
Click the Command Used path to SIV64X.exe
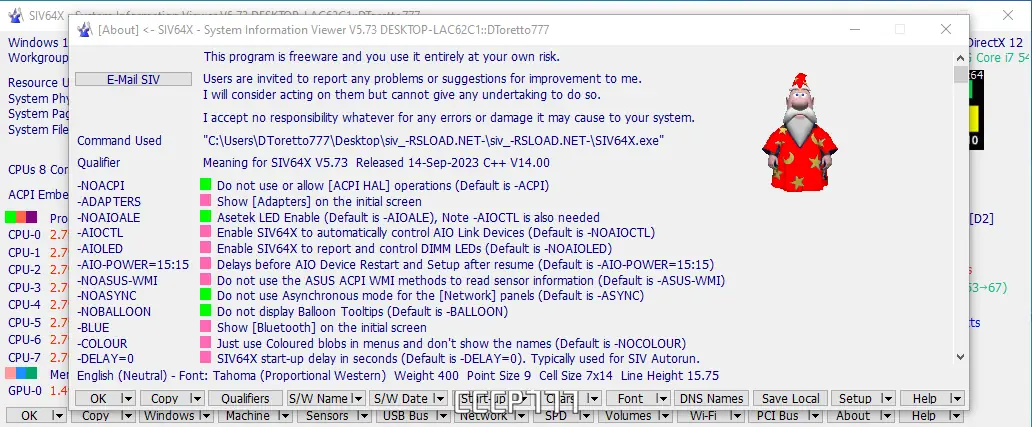point(433,140)
